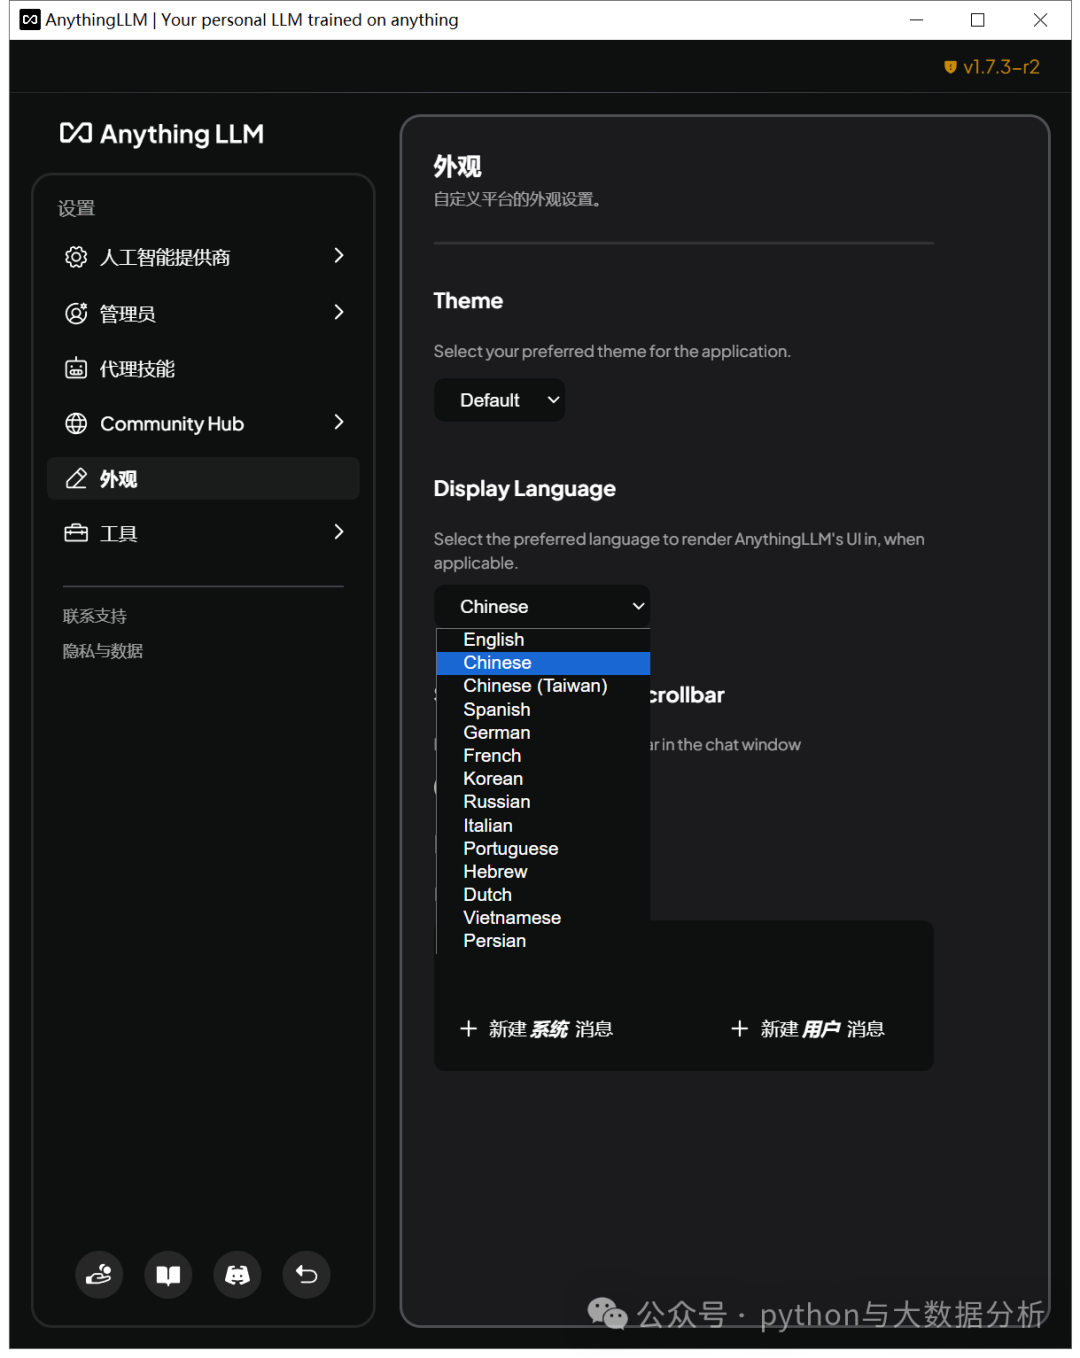The width and height of the screenshot is (1080, 1358).
Task: Expand the 工具 section chevron
Action: [x=339, y=532]
